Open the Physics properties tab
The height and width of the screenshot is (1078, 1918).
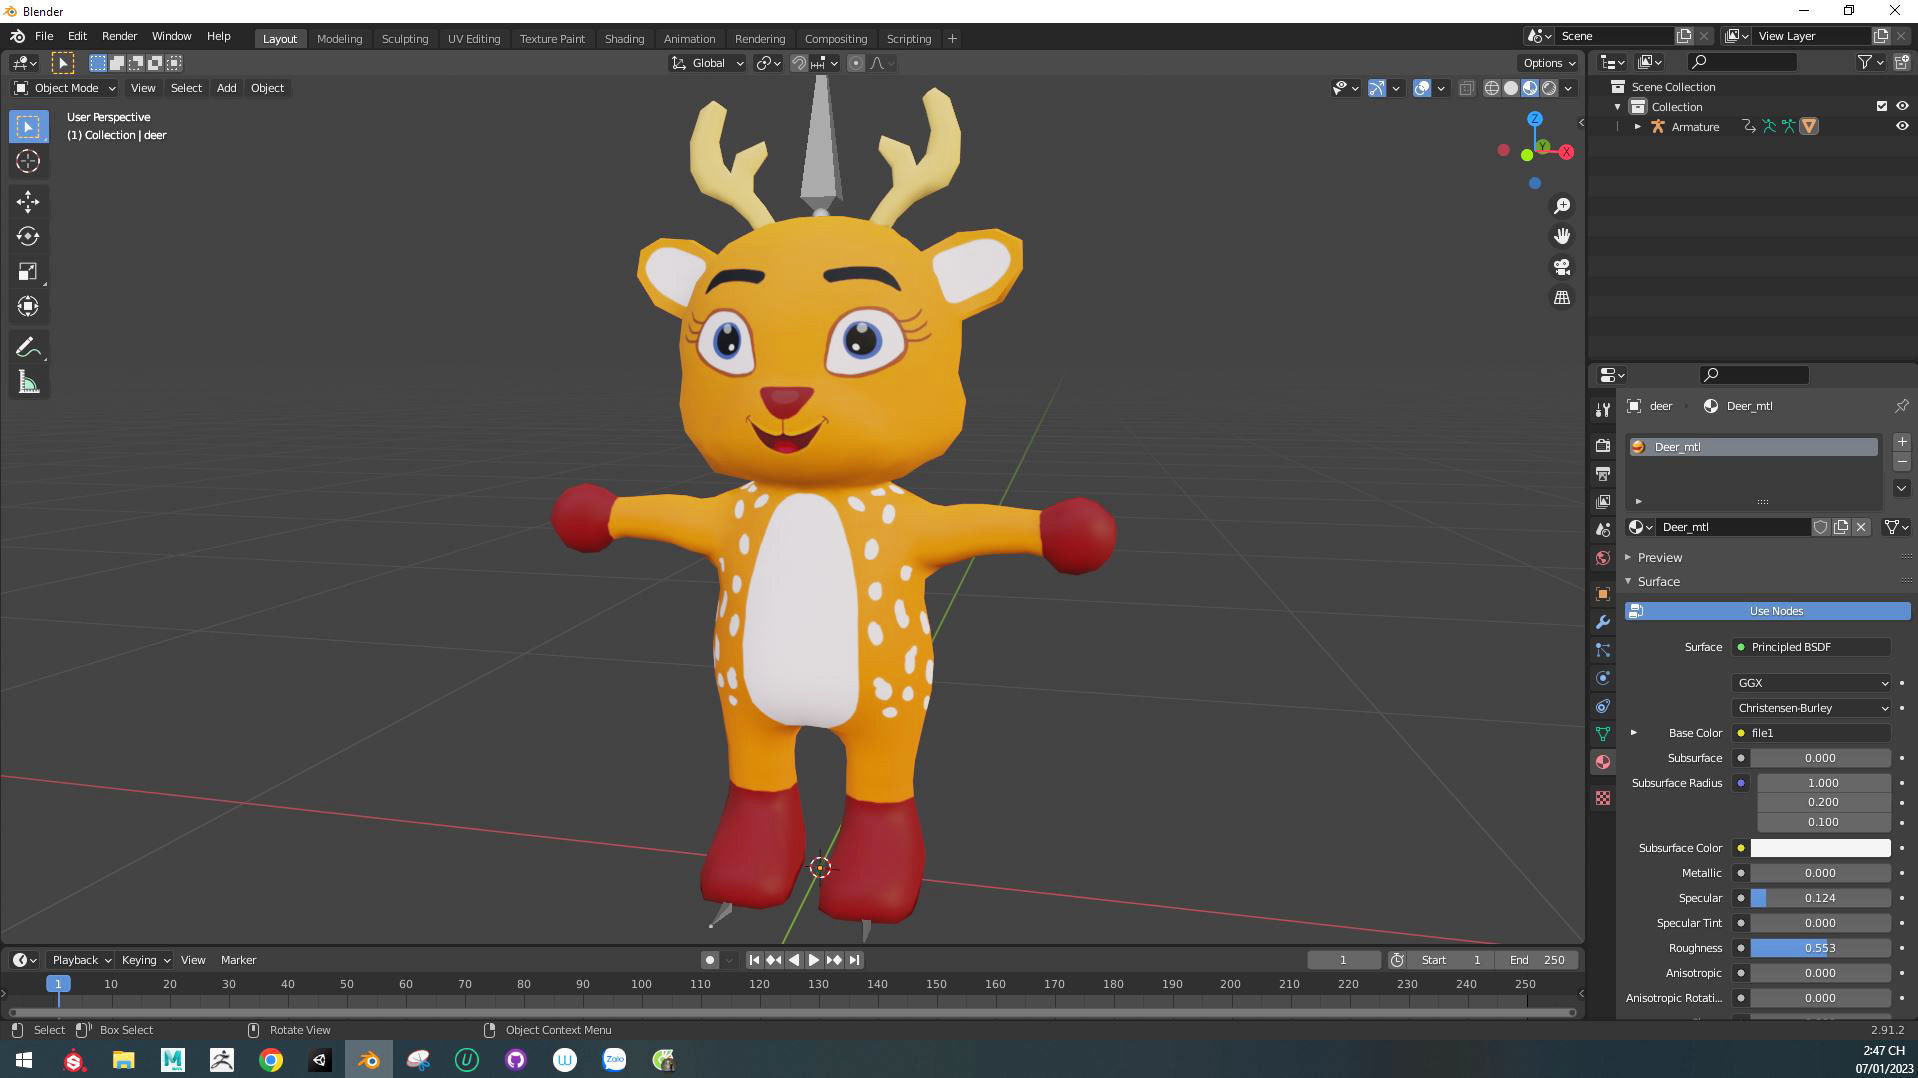[x=1603, y=678]
